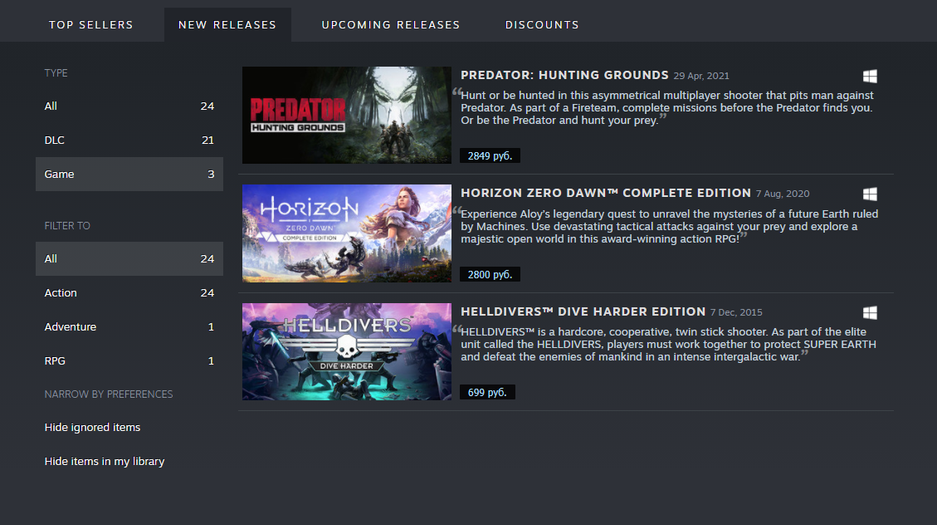Screen dimensions: 937x525
Task: Filter to Adventure genre
Action: click(x=129, y=327)
